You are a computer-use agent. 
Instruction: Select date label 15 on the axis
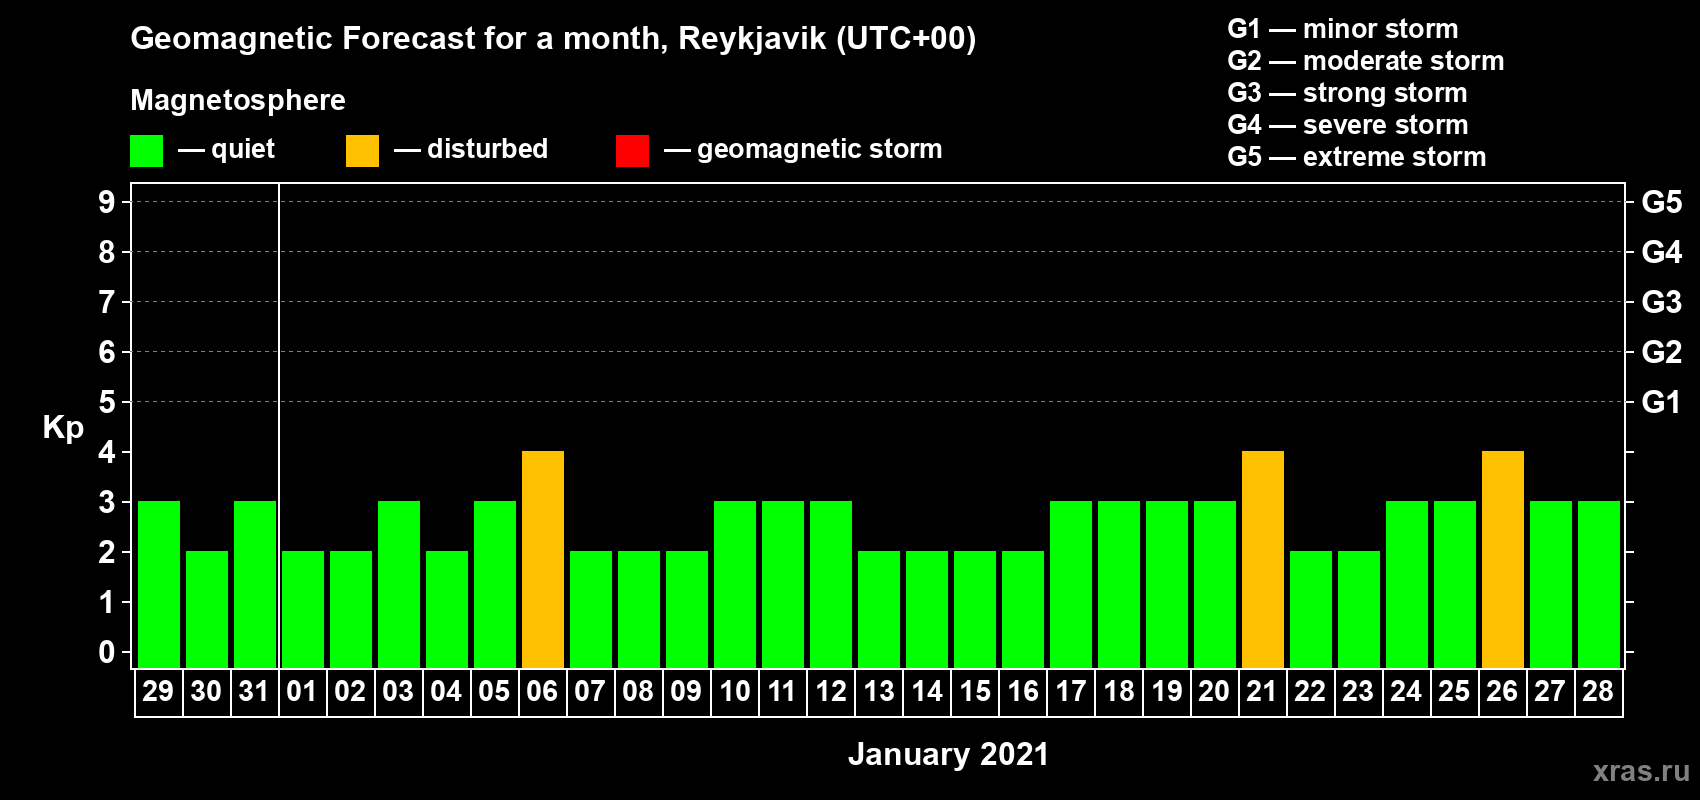[x=975, y=692]
